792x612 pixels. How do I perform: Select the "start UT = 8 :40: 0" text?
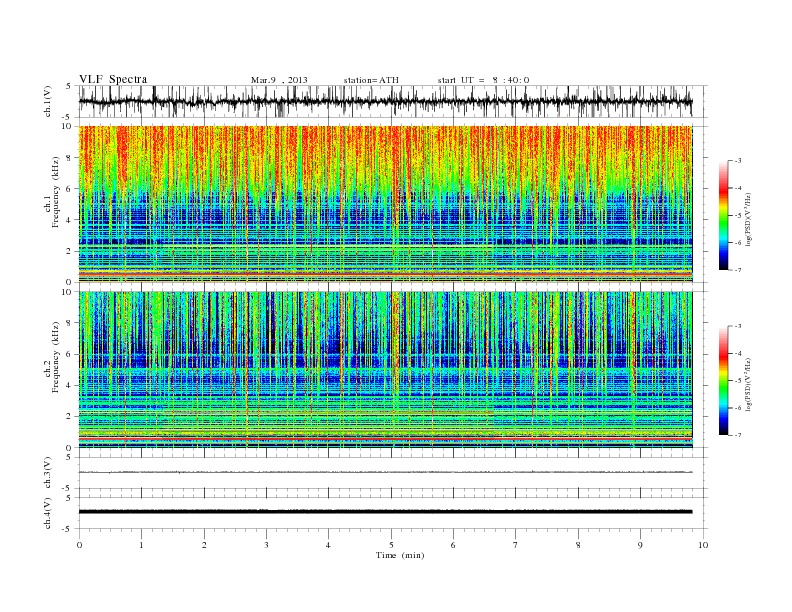pos(483,80)
